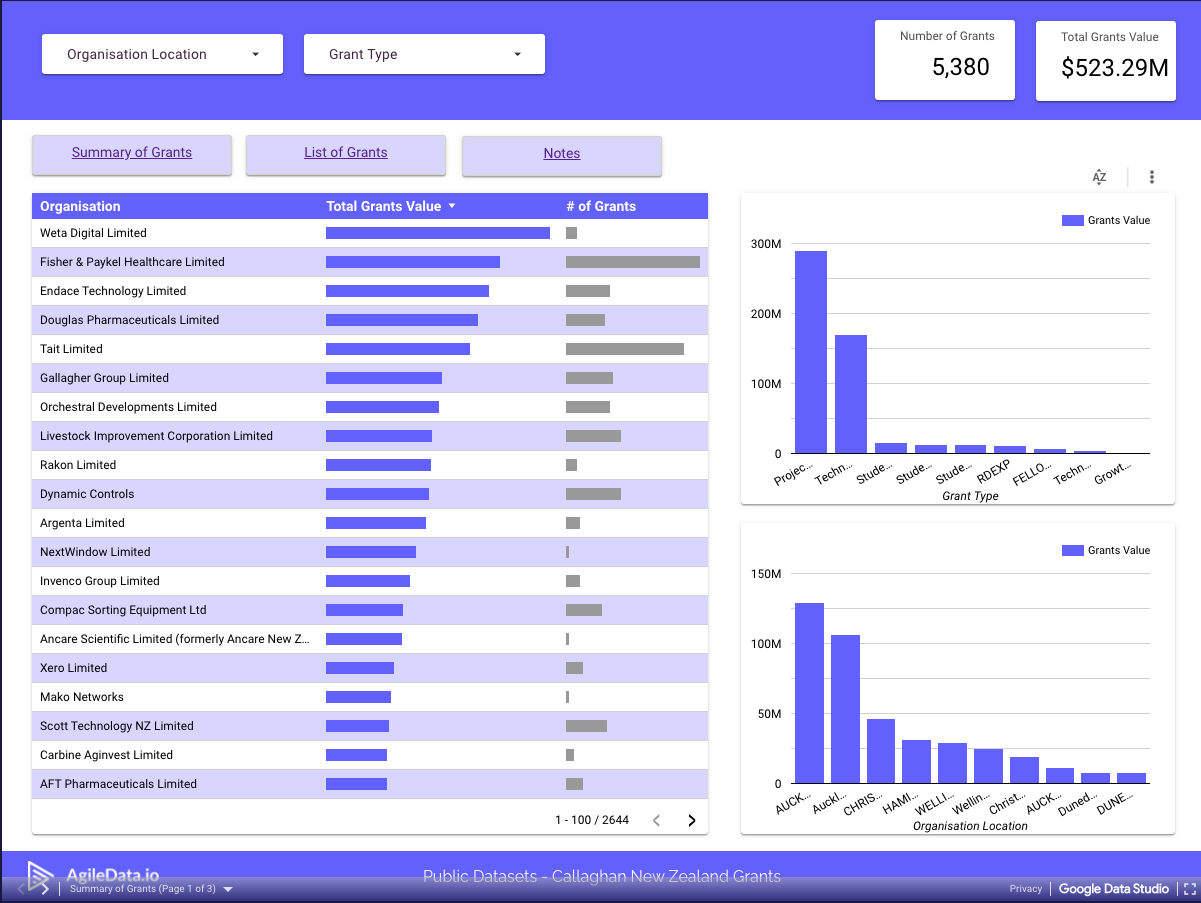The width and height of the screenshot is (1201, 903).
Task: Go to the next table page
Action: 691,820
